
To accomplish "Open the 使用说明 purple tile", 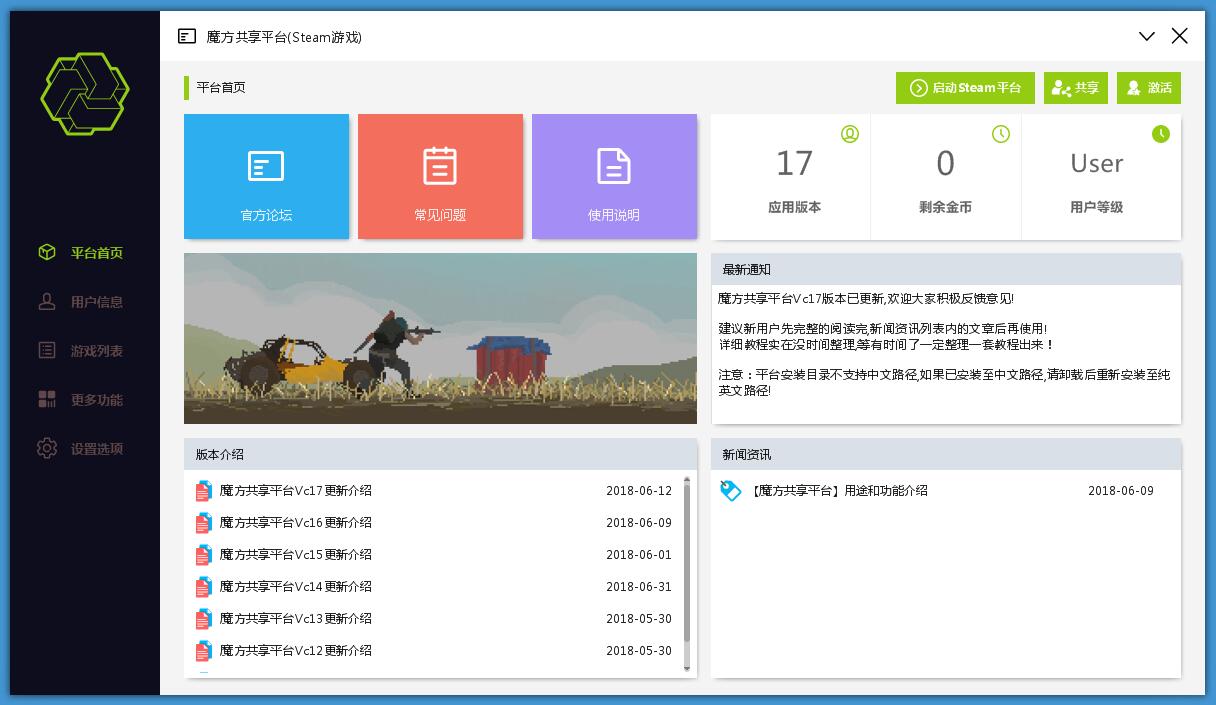I will (614, 176).
